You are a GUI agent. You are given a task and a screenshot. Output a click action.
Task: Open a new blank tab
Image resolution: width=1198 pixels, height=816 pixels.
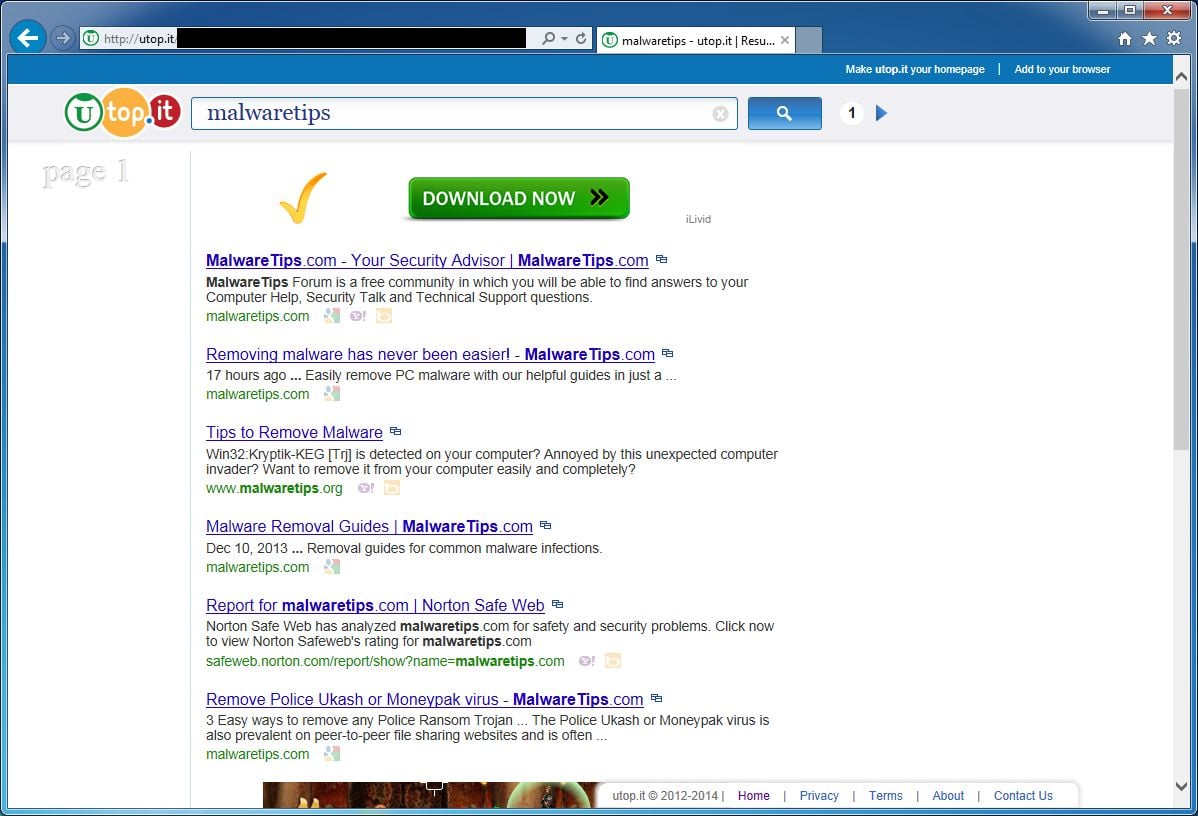point(809,40)
